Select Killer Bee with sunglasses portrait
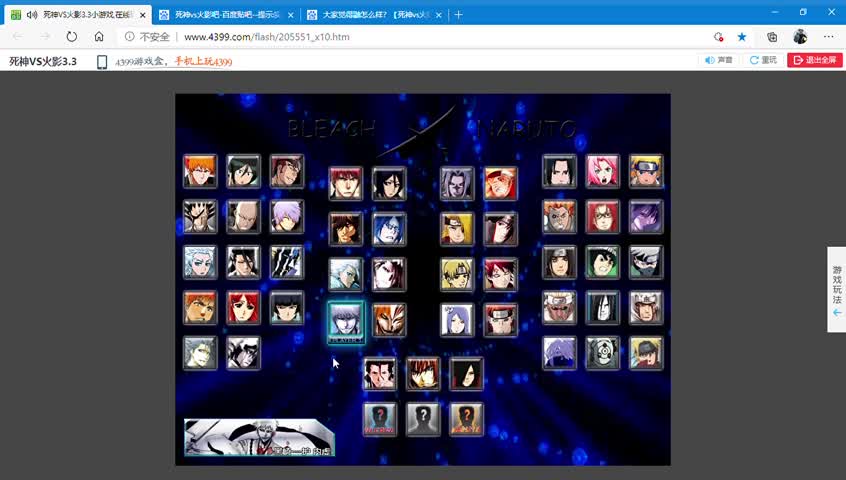Image resolution: width=846 pixels, height=480 pixels. click(x=560, y=307)
